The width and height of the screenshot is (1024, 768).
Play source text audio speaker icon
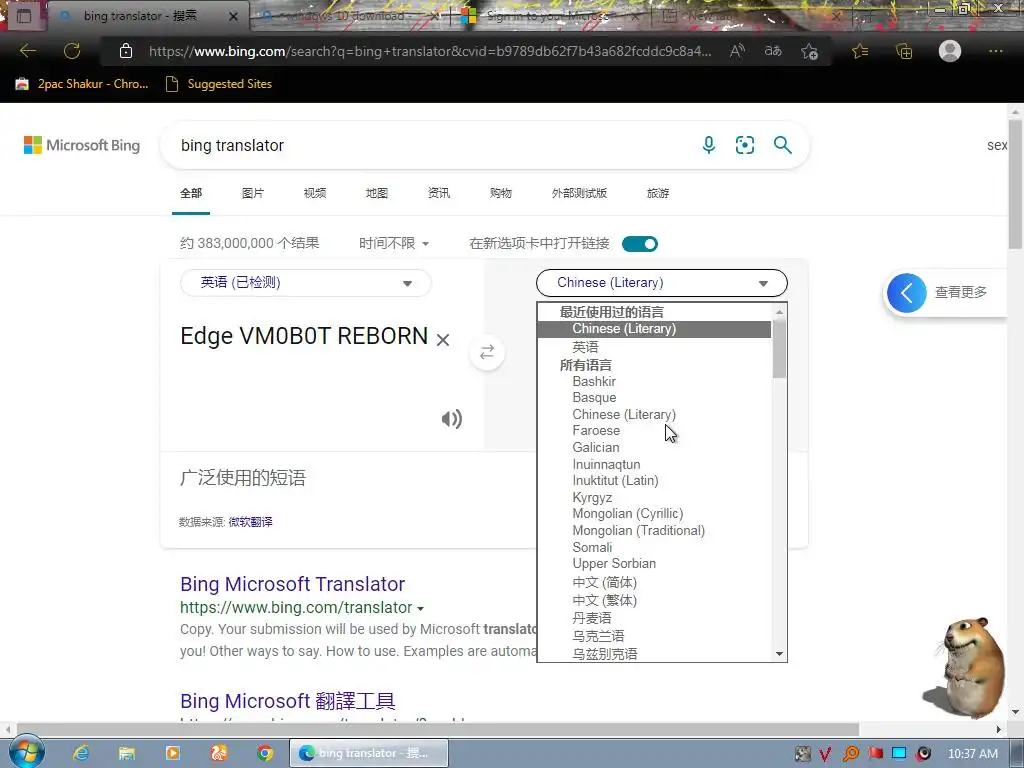click(x=451, y=419)
